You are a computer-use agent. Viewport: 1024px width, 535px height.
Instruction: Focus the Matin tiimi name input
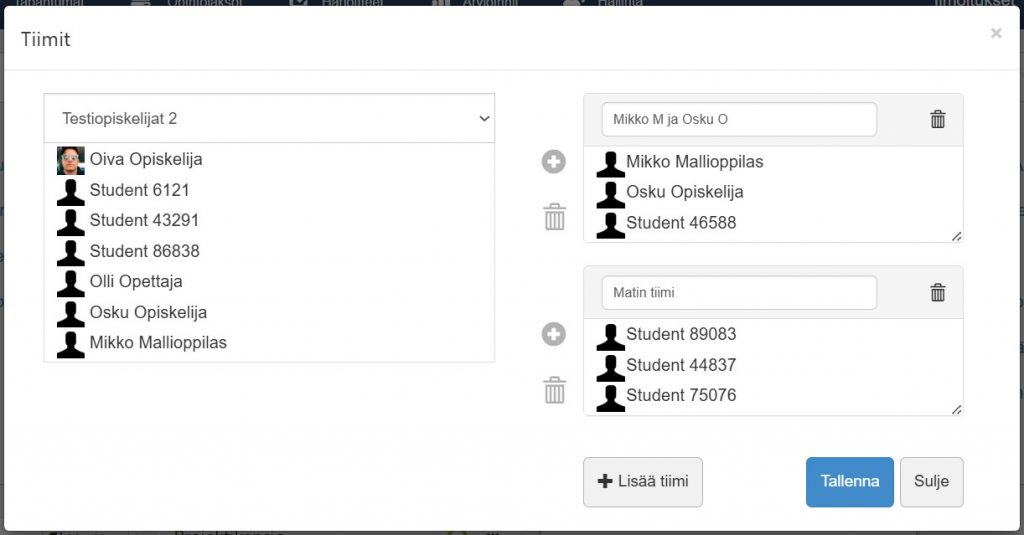(739, 292)
